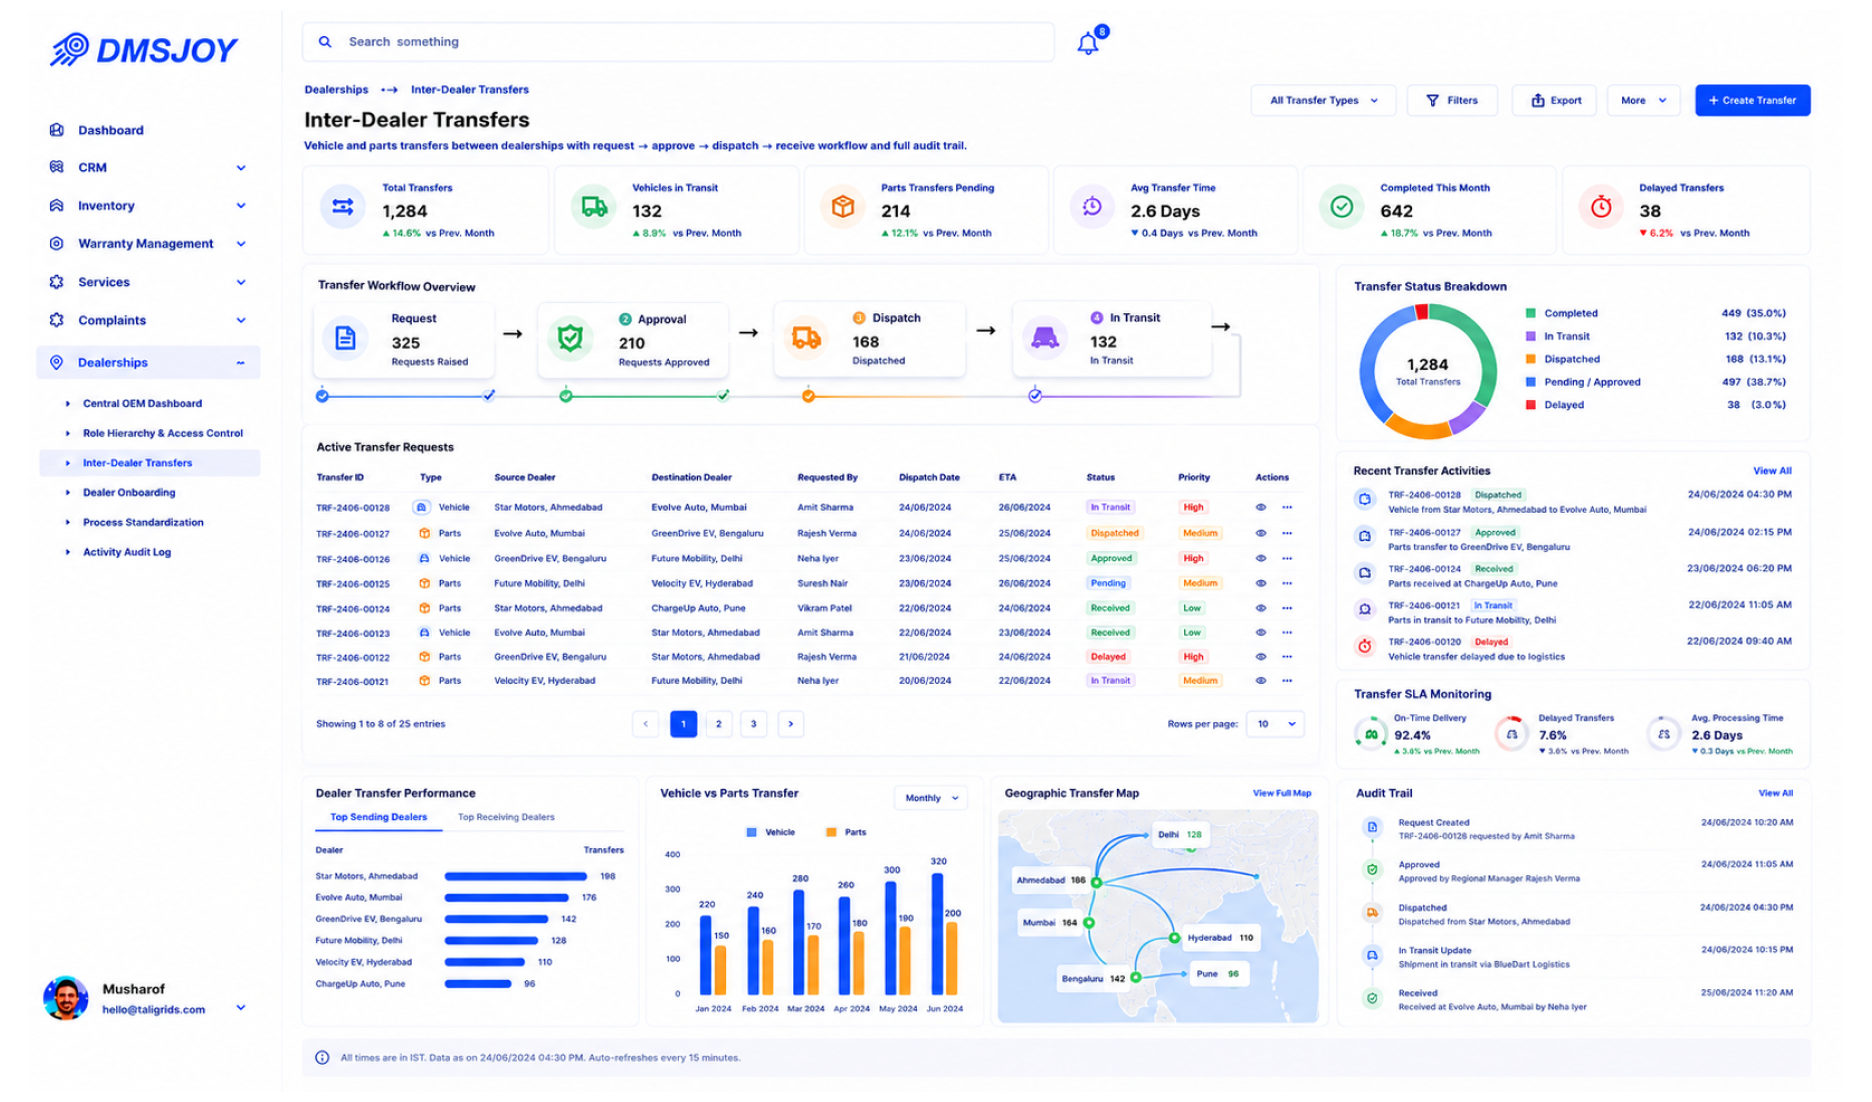The image size is (1872, 1102).
Task: Open Activity Audit Log in sidebar
Action: (127, 552)
